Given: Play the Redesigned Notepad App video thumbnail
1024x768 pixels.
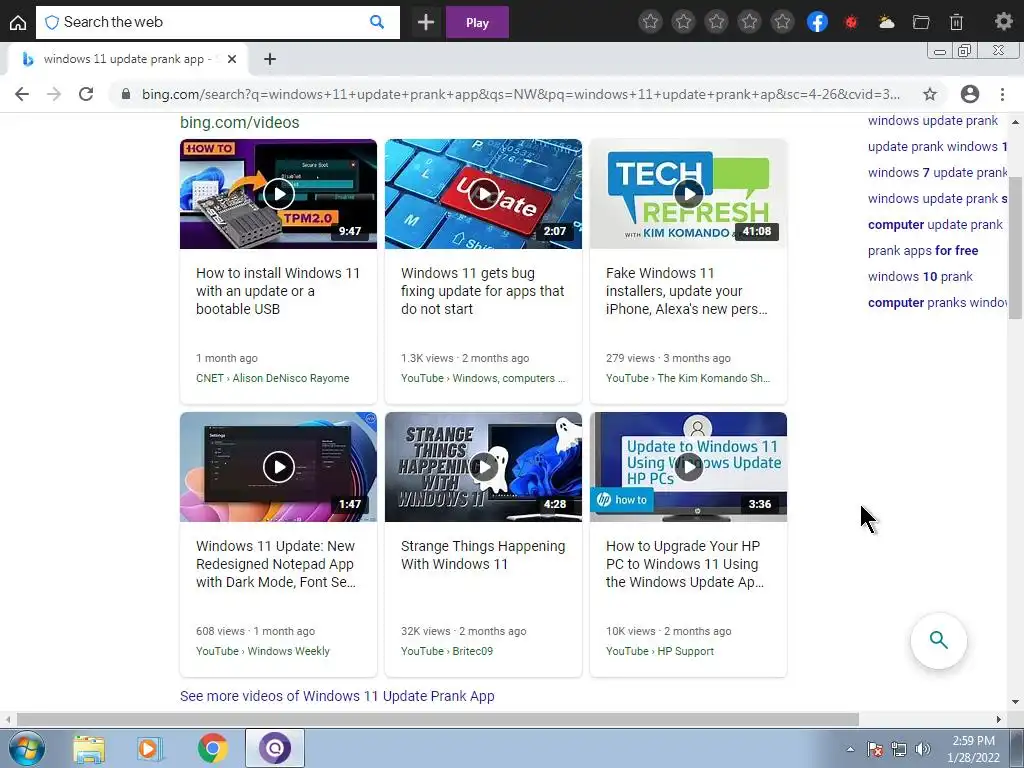Looking at the screenshot, I should (278, 467).
